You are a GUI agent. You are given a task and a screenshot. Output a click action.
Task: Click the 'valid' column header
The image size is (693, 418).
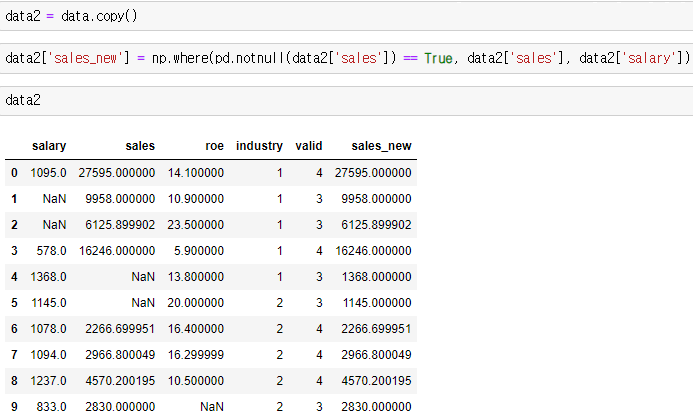pyautogui.click(x=309, y=146)
